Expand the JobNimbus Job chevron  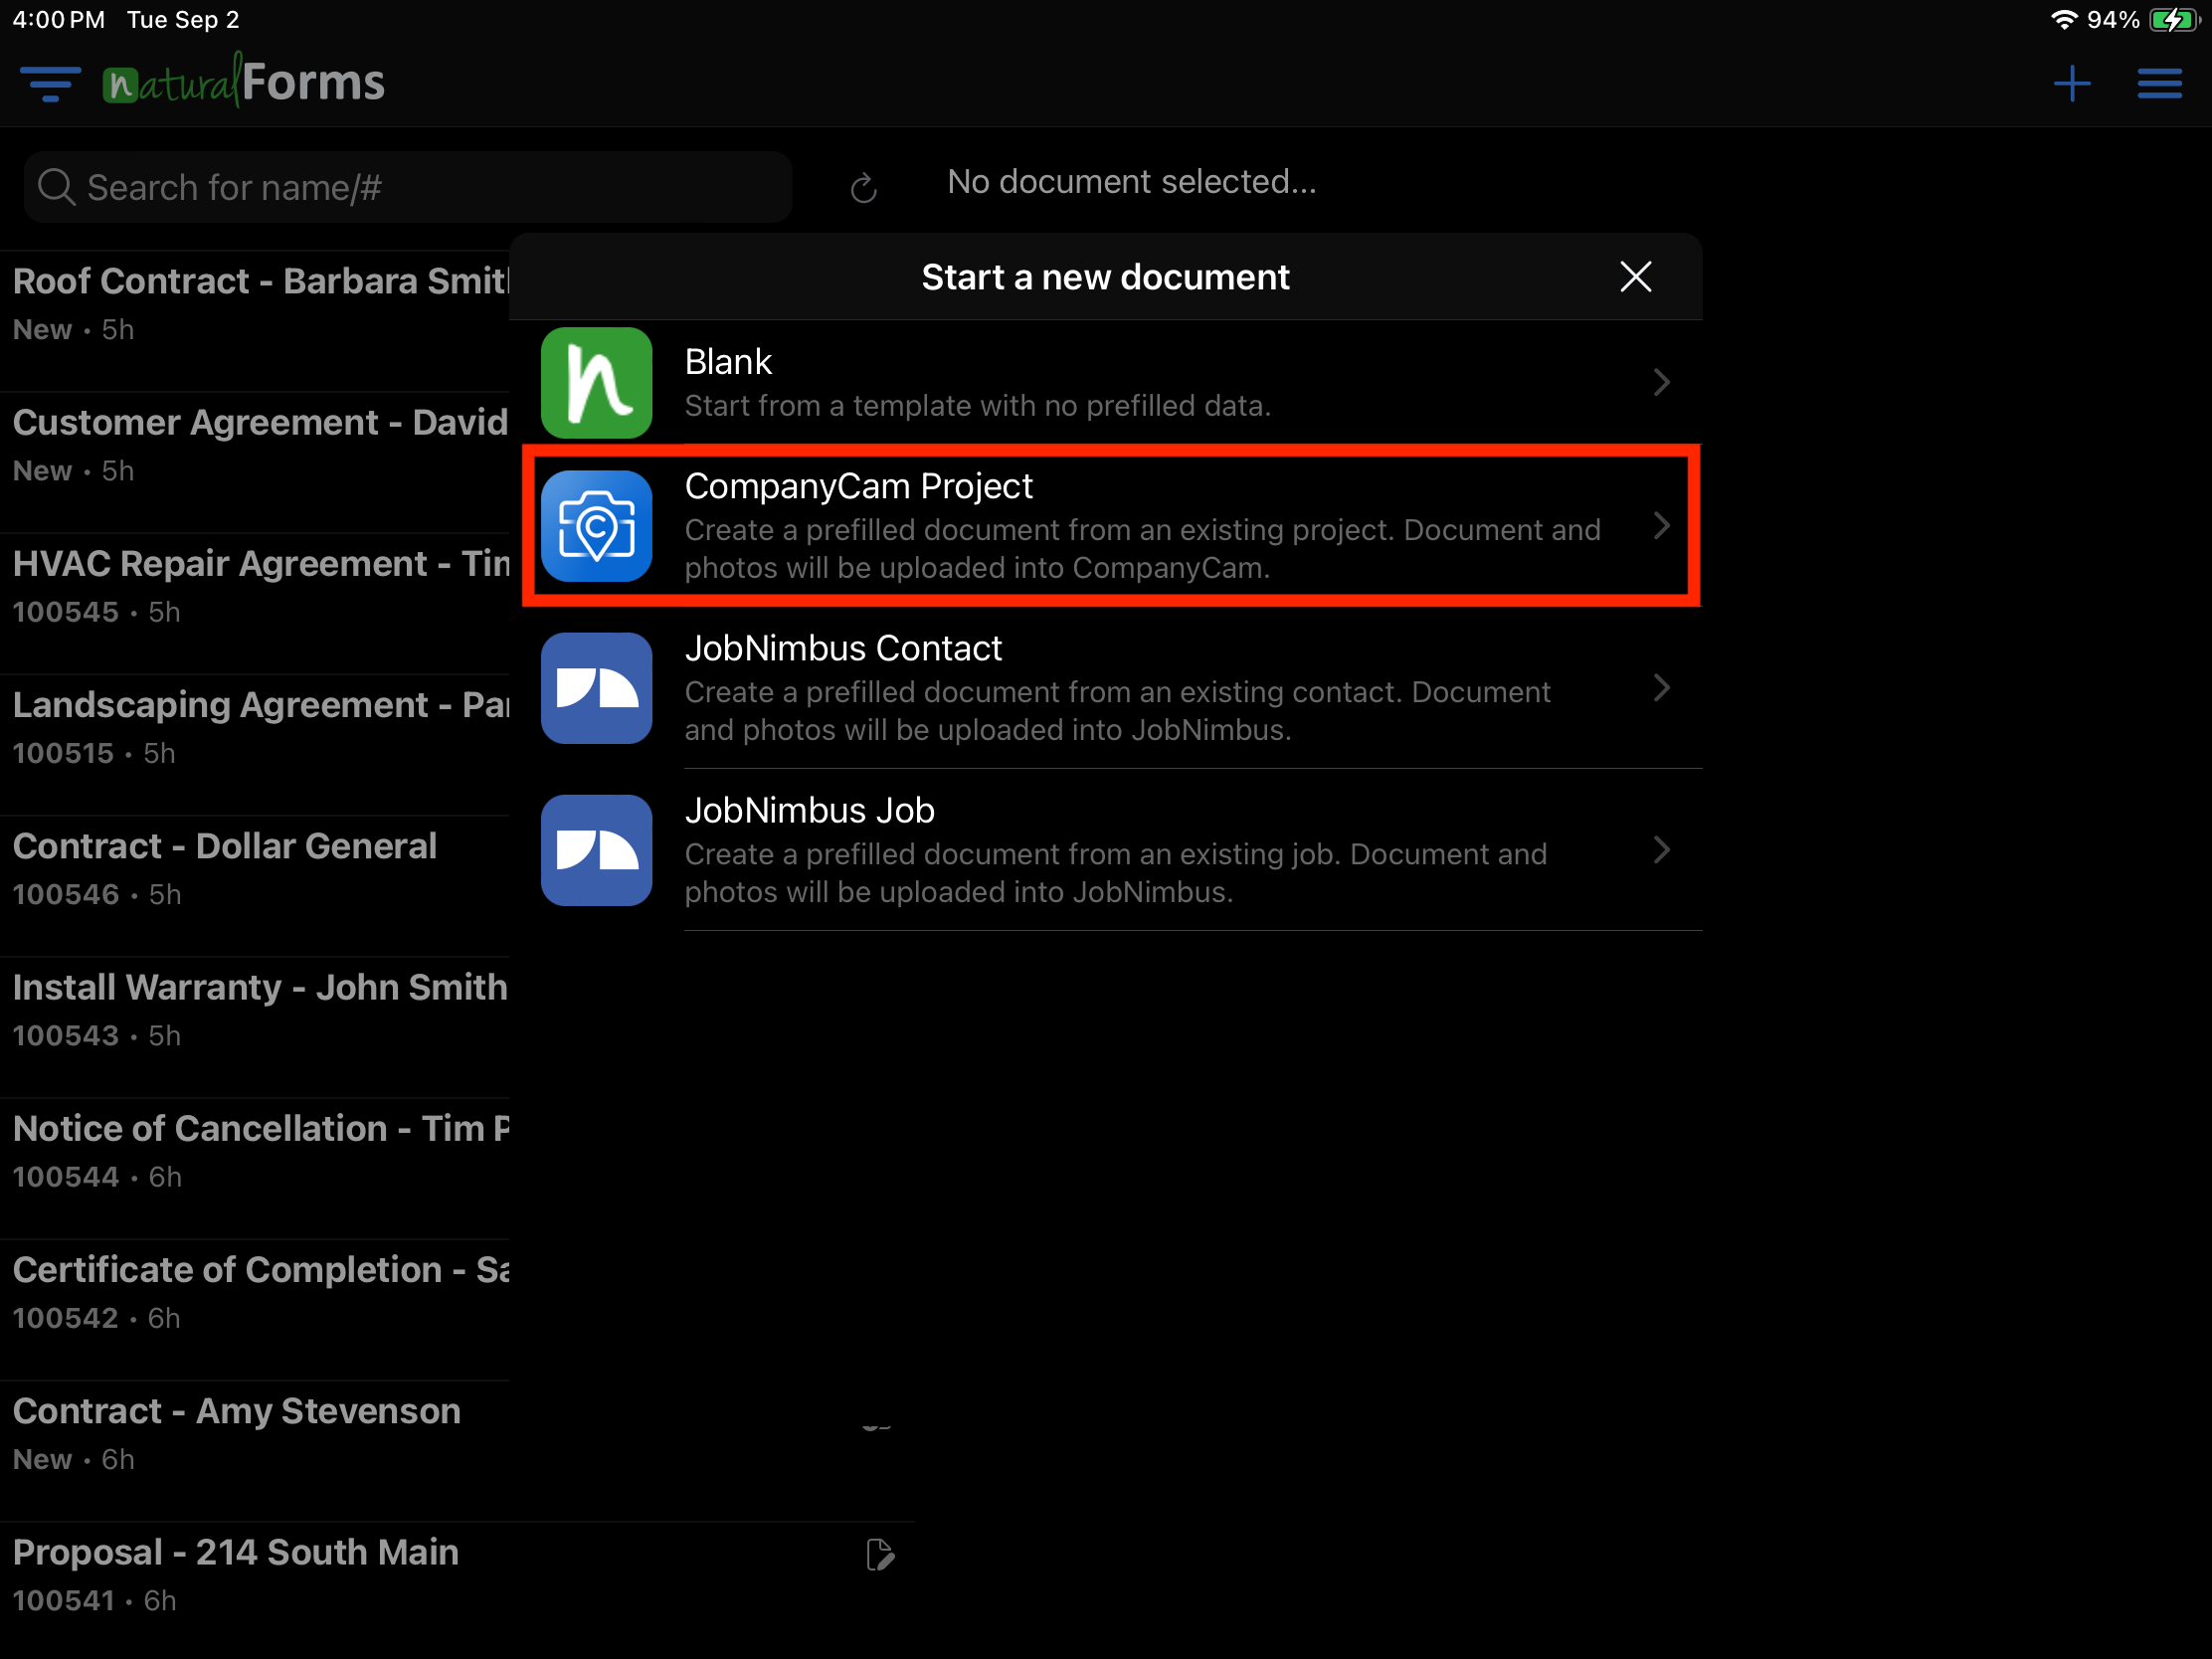point(1661,850)
